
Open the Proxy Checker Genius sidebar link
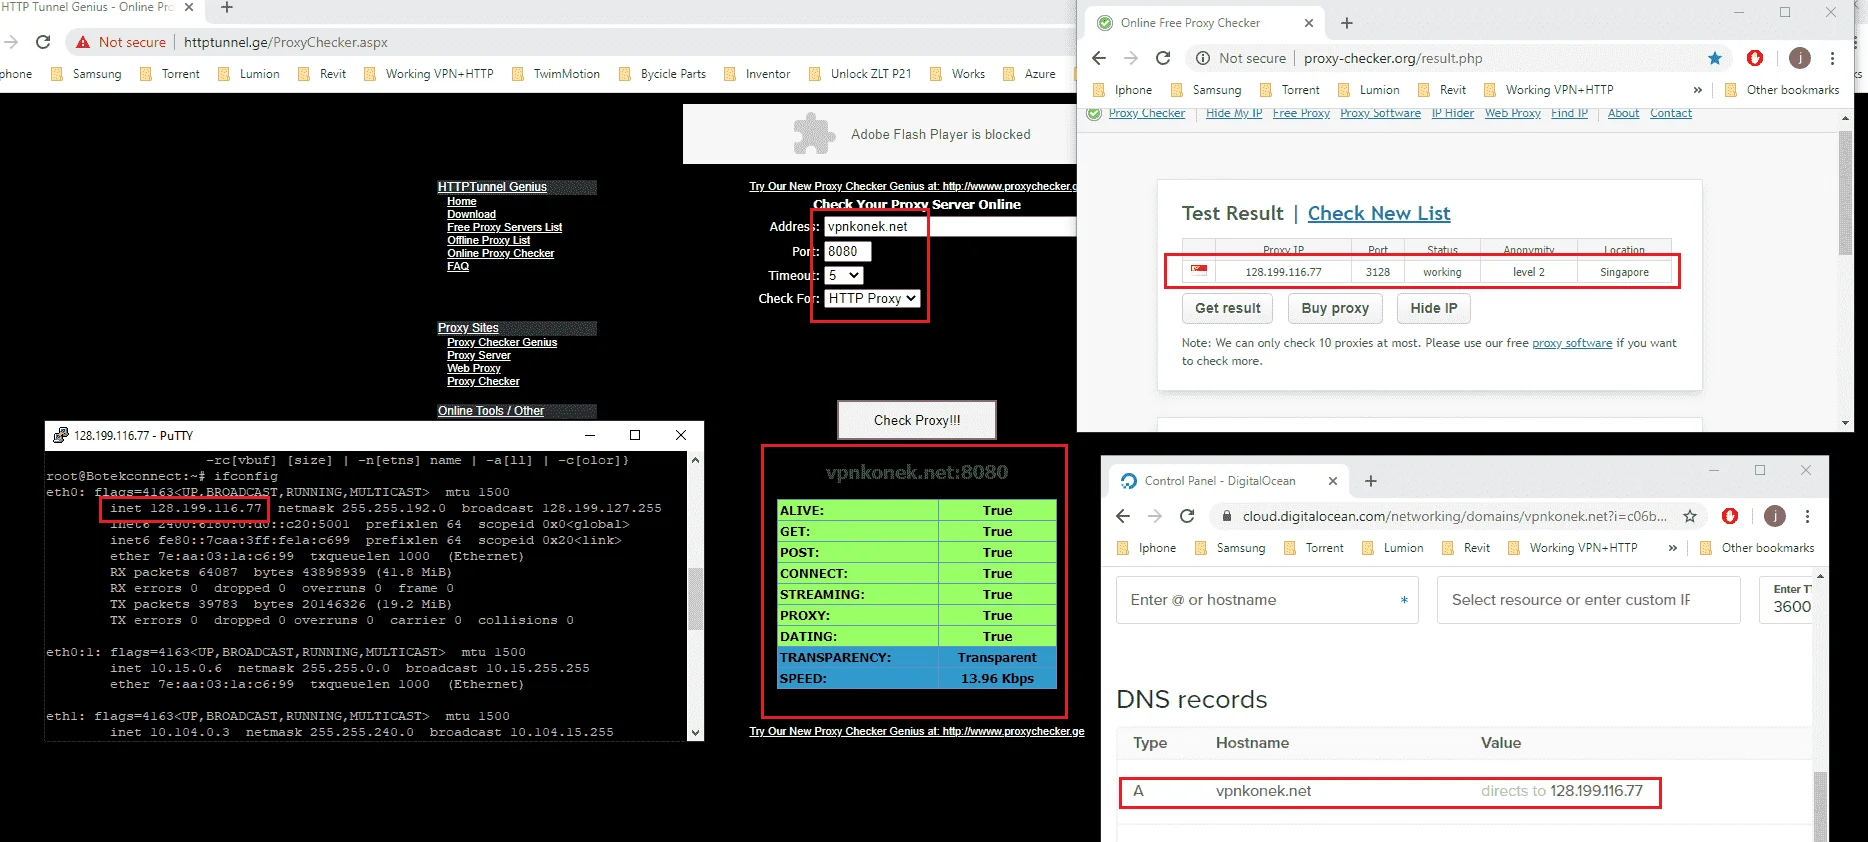coord(502,342)
